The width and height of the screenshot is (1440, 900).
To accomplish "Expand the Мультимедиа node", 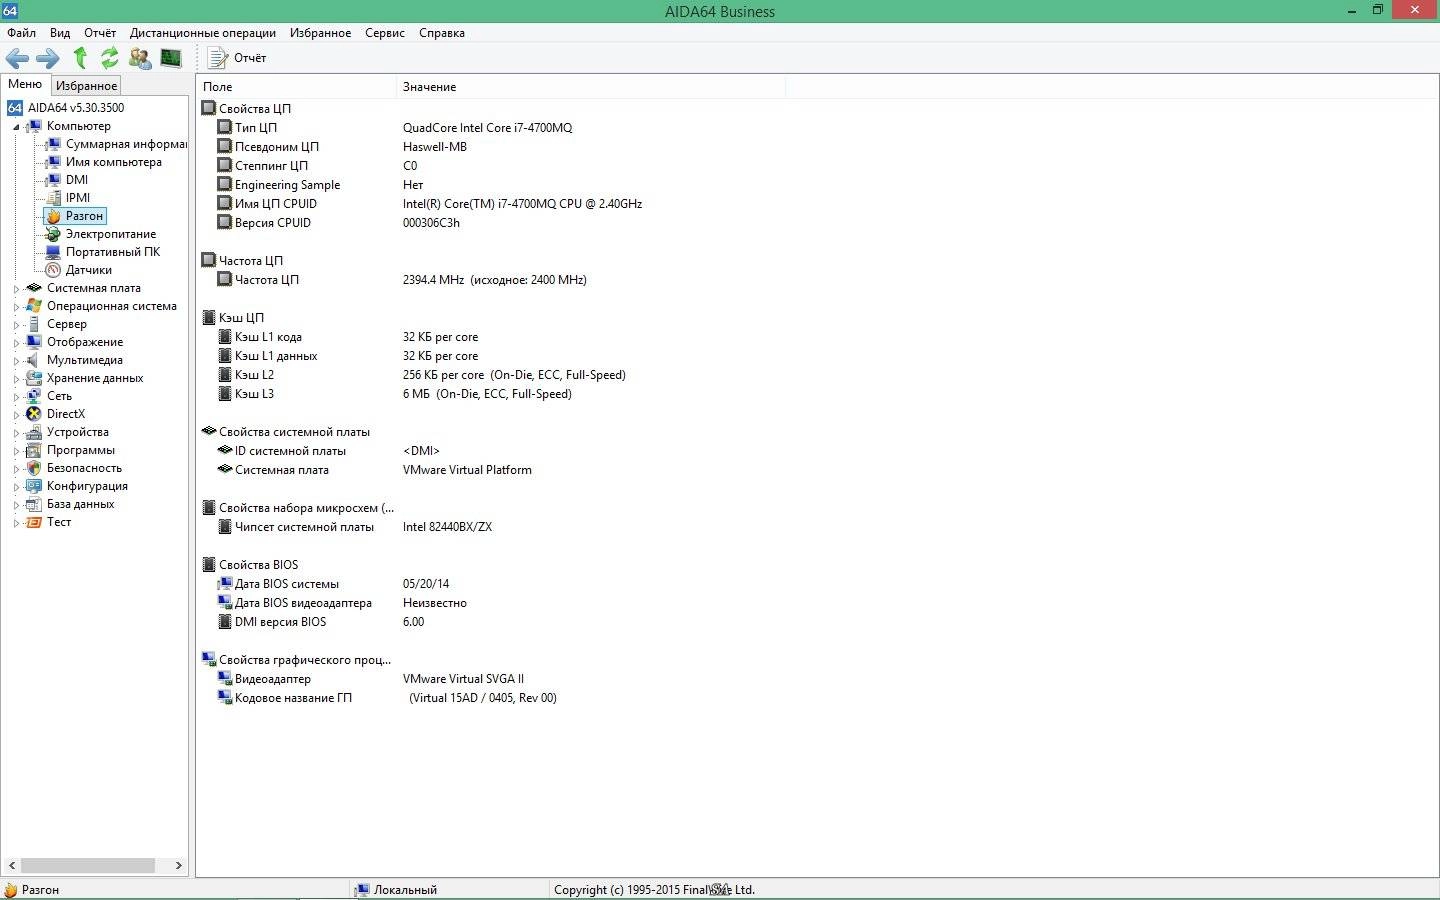I will 16,361.
